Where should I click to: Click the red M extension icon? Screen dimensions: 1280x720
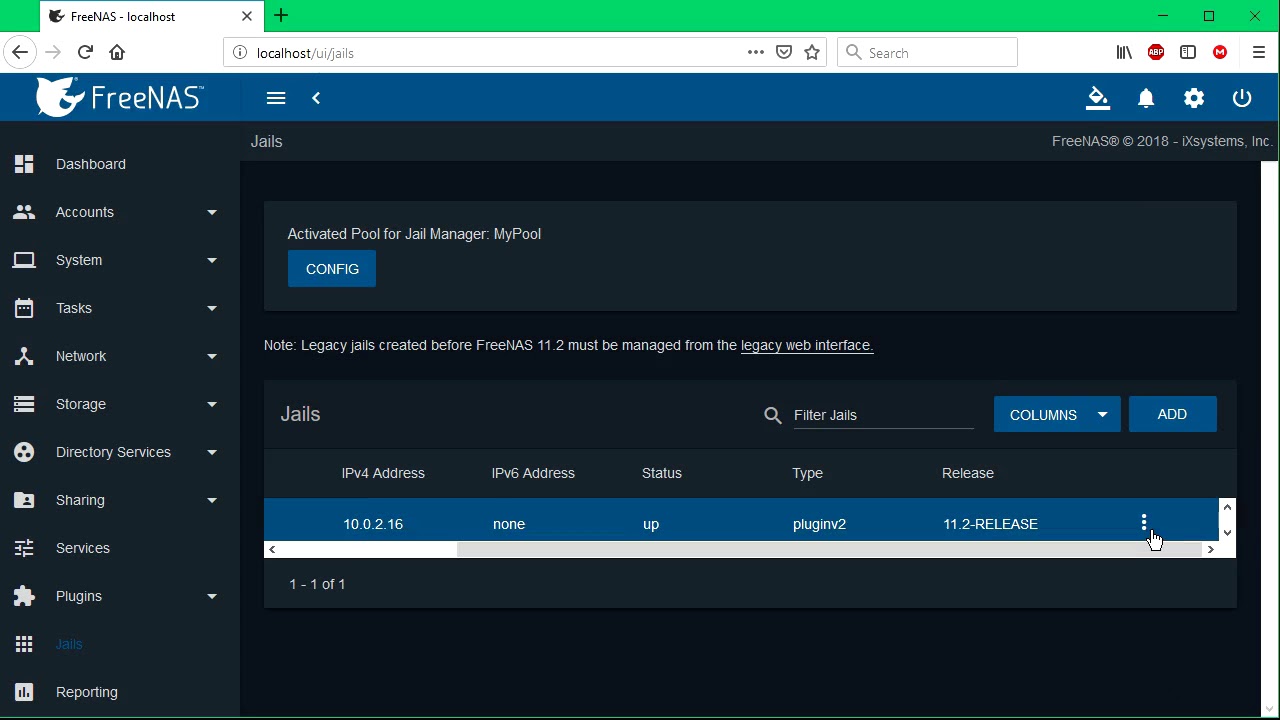1220,52
